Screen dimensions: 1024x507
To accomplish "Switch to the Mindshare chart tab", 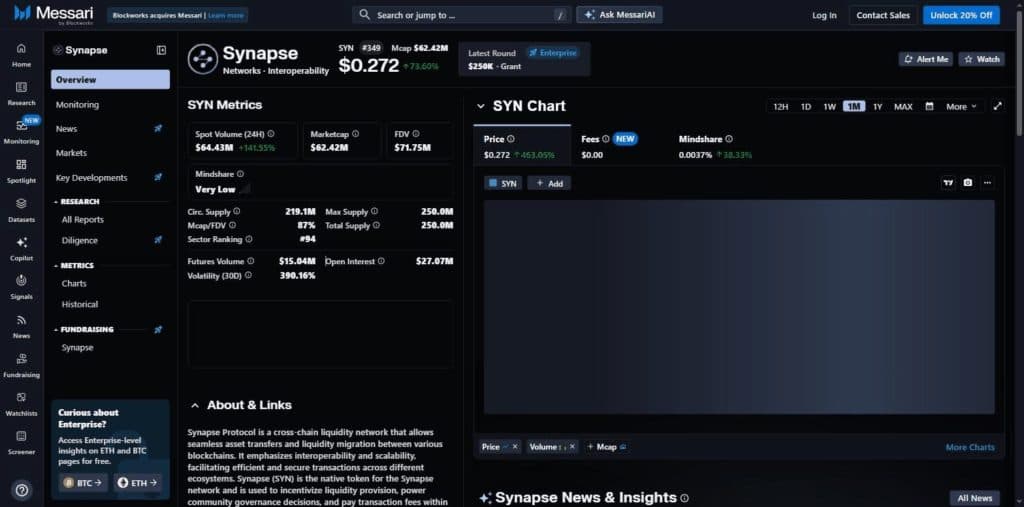I will (716, 147).
